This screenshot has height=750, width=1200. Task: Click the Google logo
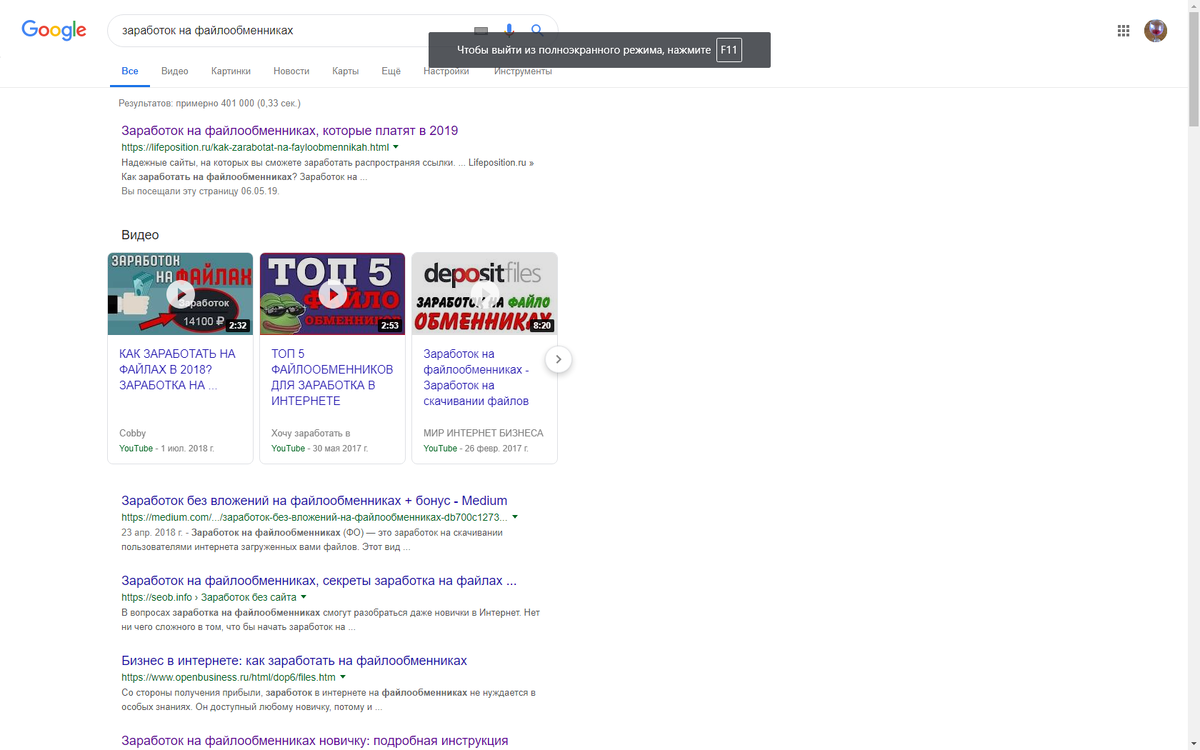click(54, 30)
